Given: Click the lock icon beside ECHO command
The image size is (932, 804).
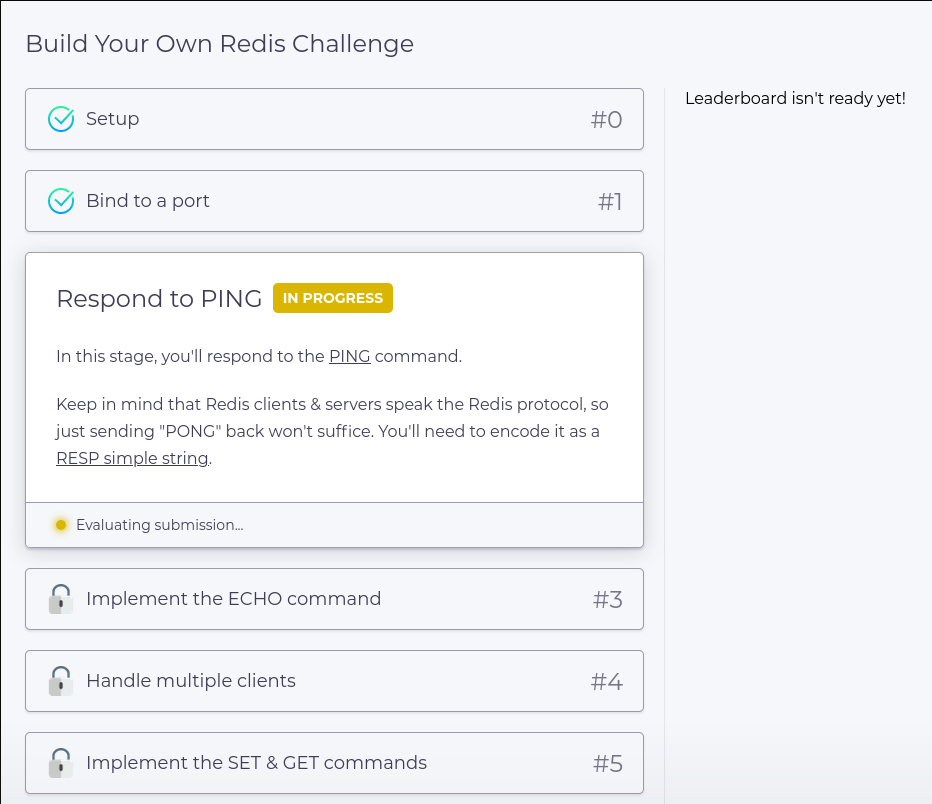Looking at the screenshot, I should pyautogui.click(x=61, y=599).
